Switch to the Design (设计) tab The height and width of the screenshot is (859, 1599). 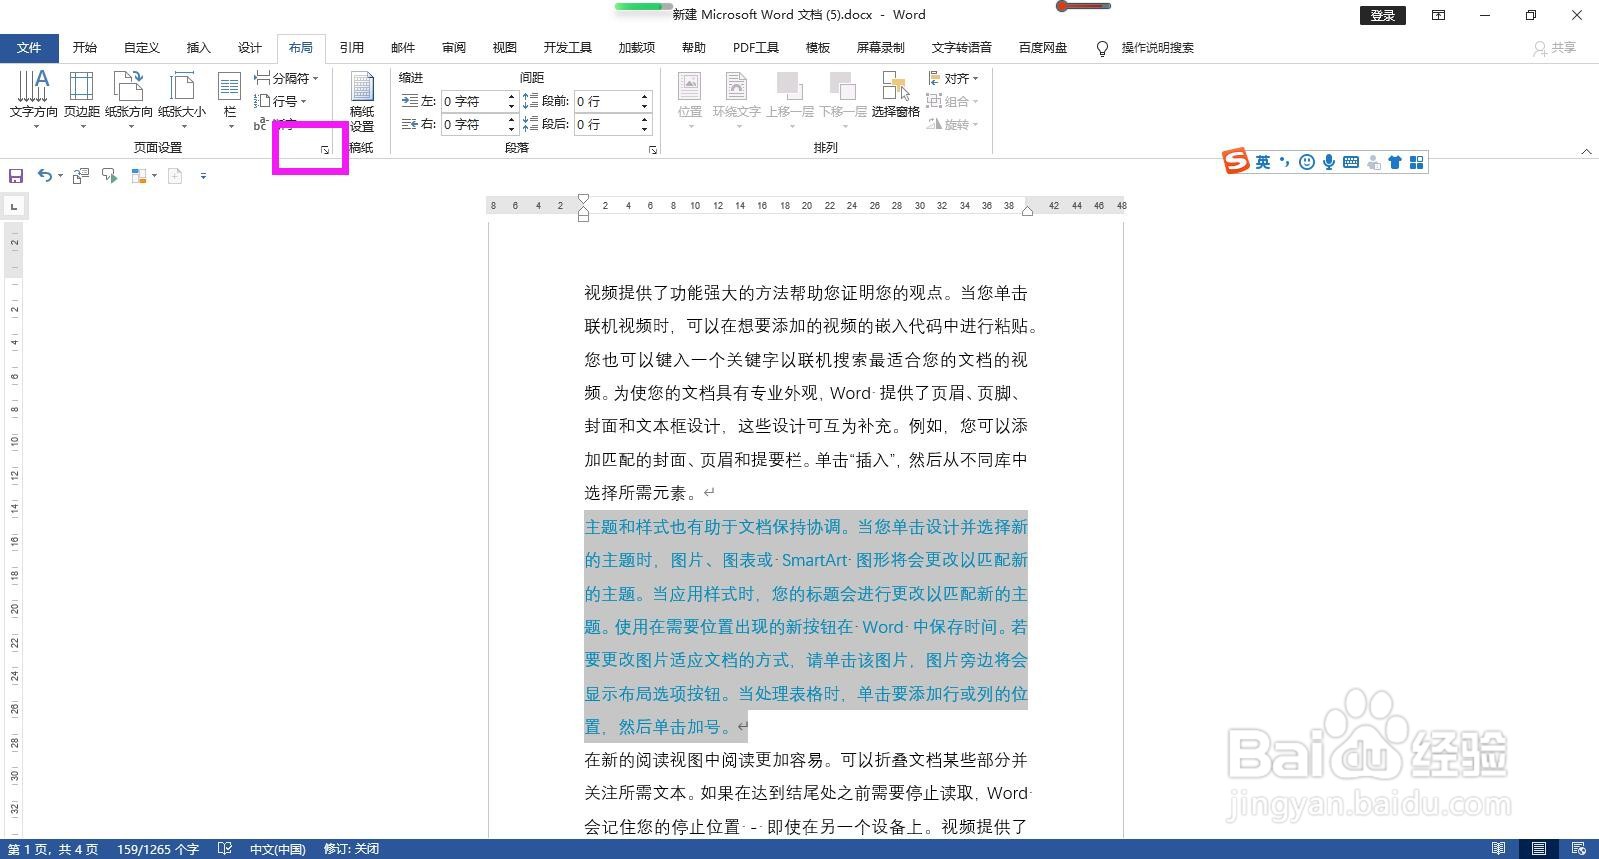[x=250, y=47]
